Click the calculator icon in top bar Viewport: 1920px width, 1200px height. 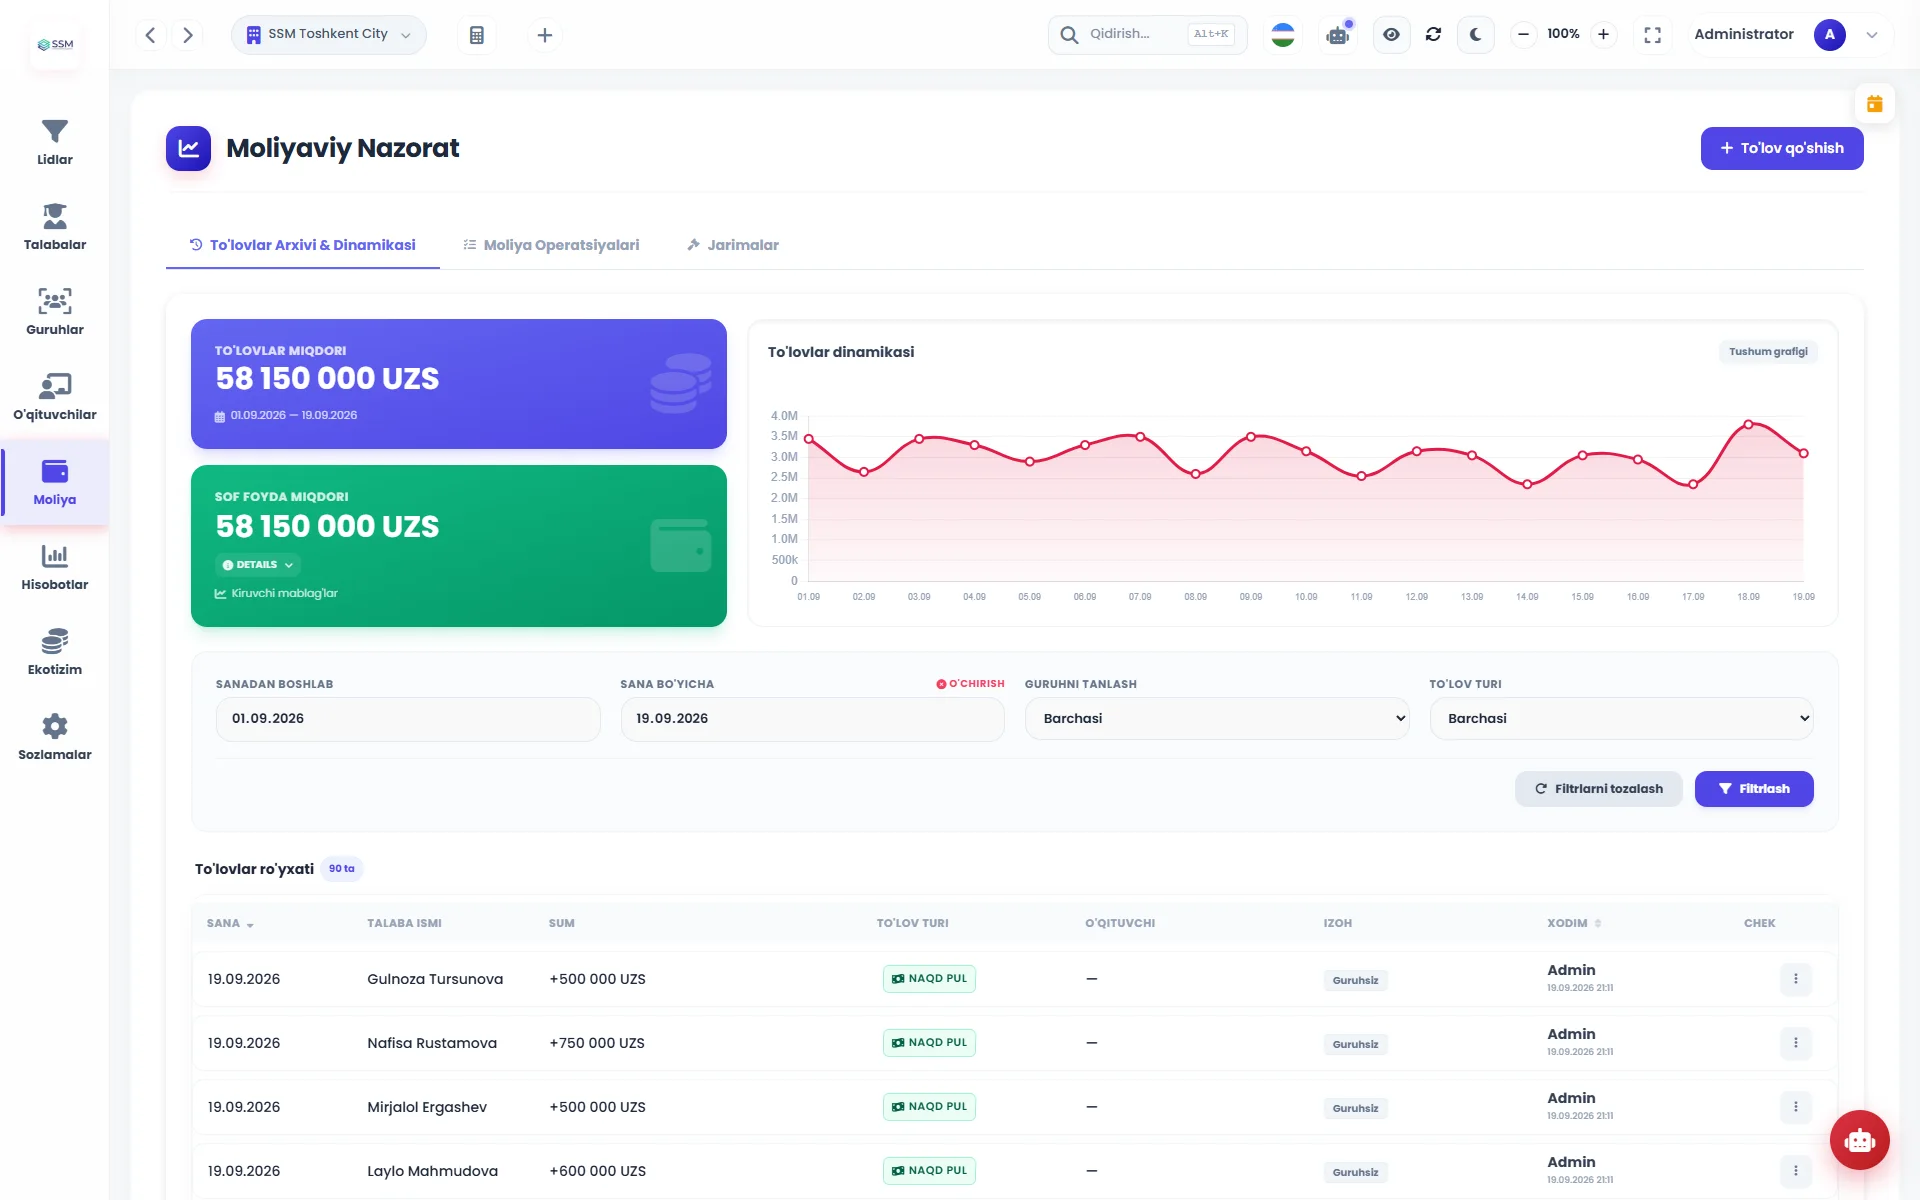(477, 35)
